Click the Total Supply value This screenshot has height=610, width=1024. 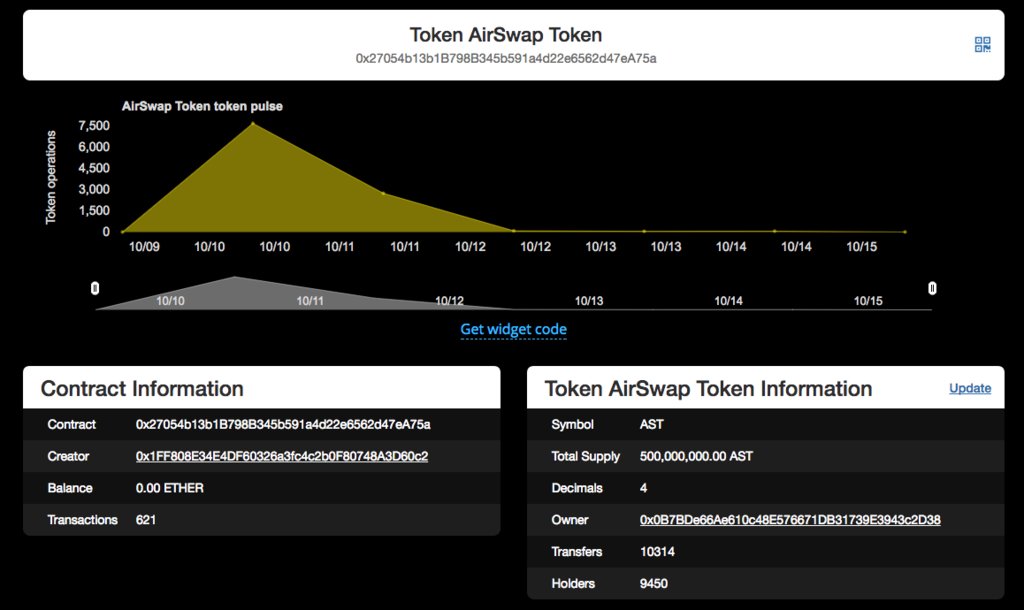[x=696, y=456]
